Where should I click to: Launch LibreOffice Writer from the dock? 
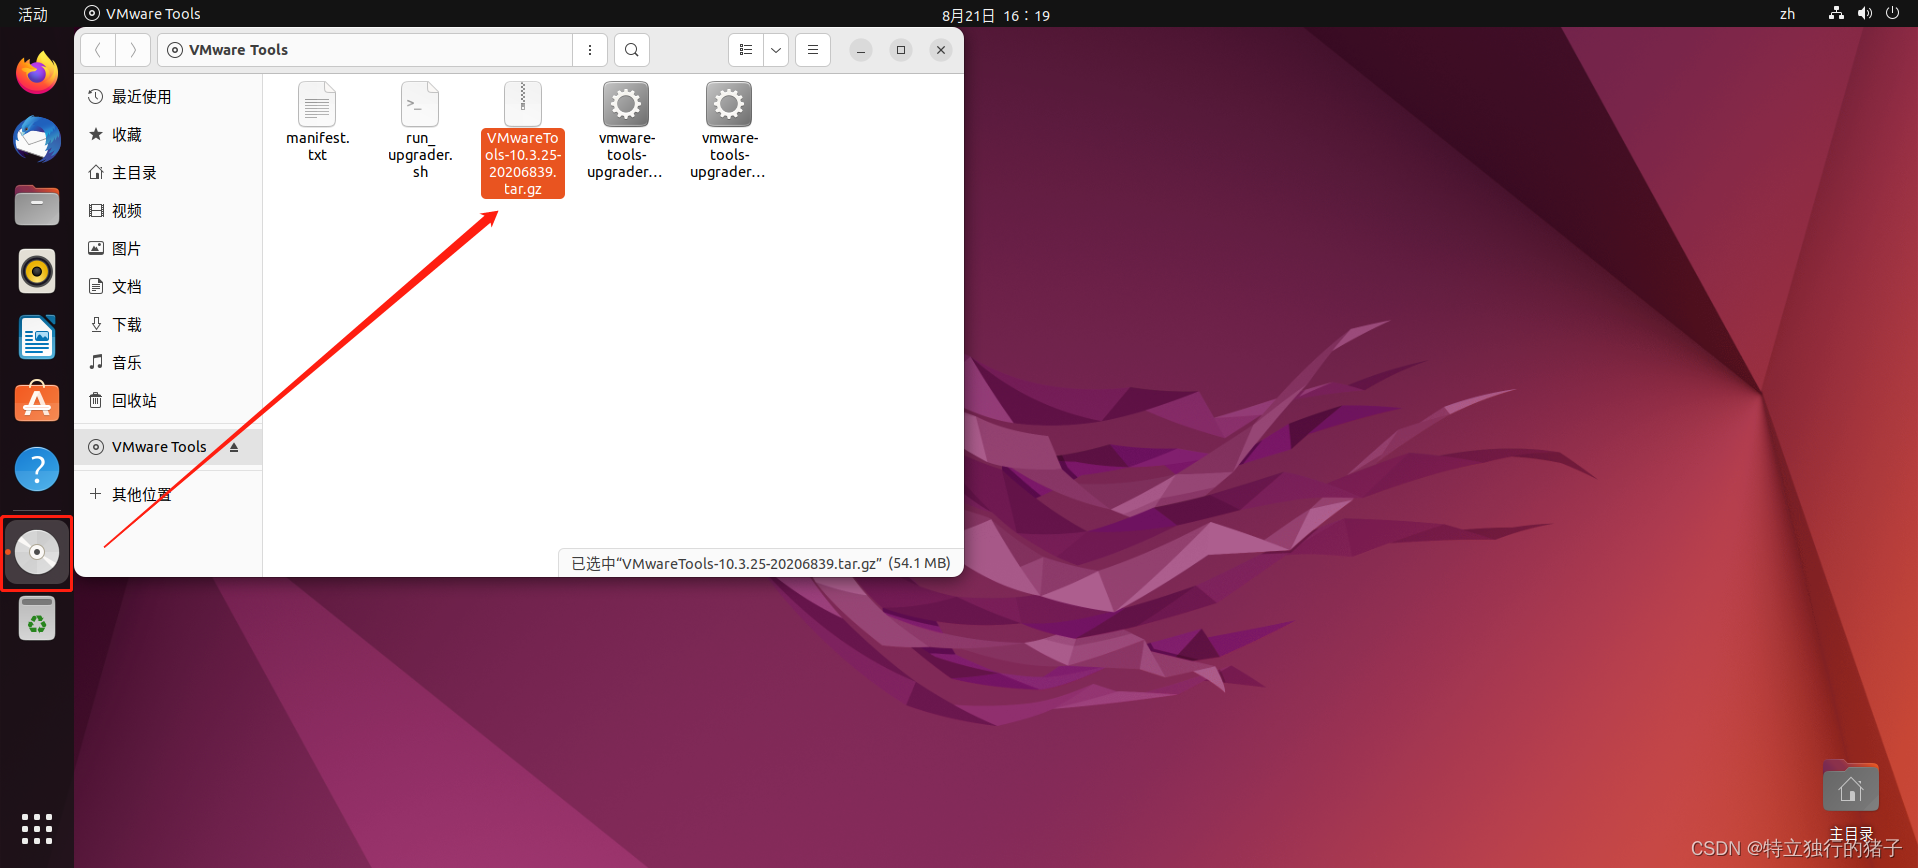(37, 337)
